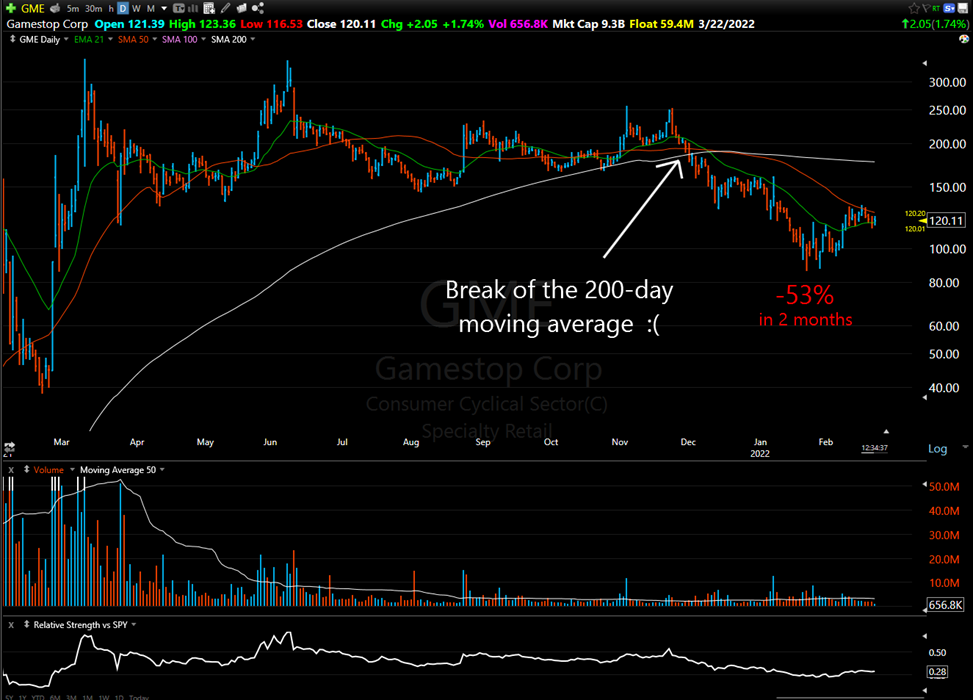973x700 pixels.
Task: Click the save disk icon
Action: (962, 8)
